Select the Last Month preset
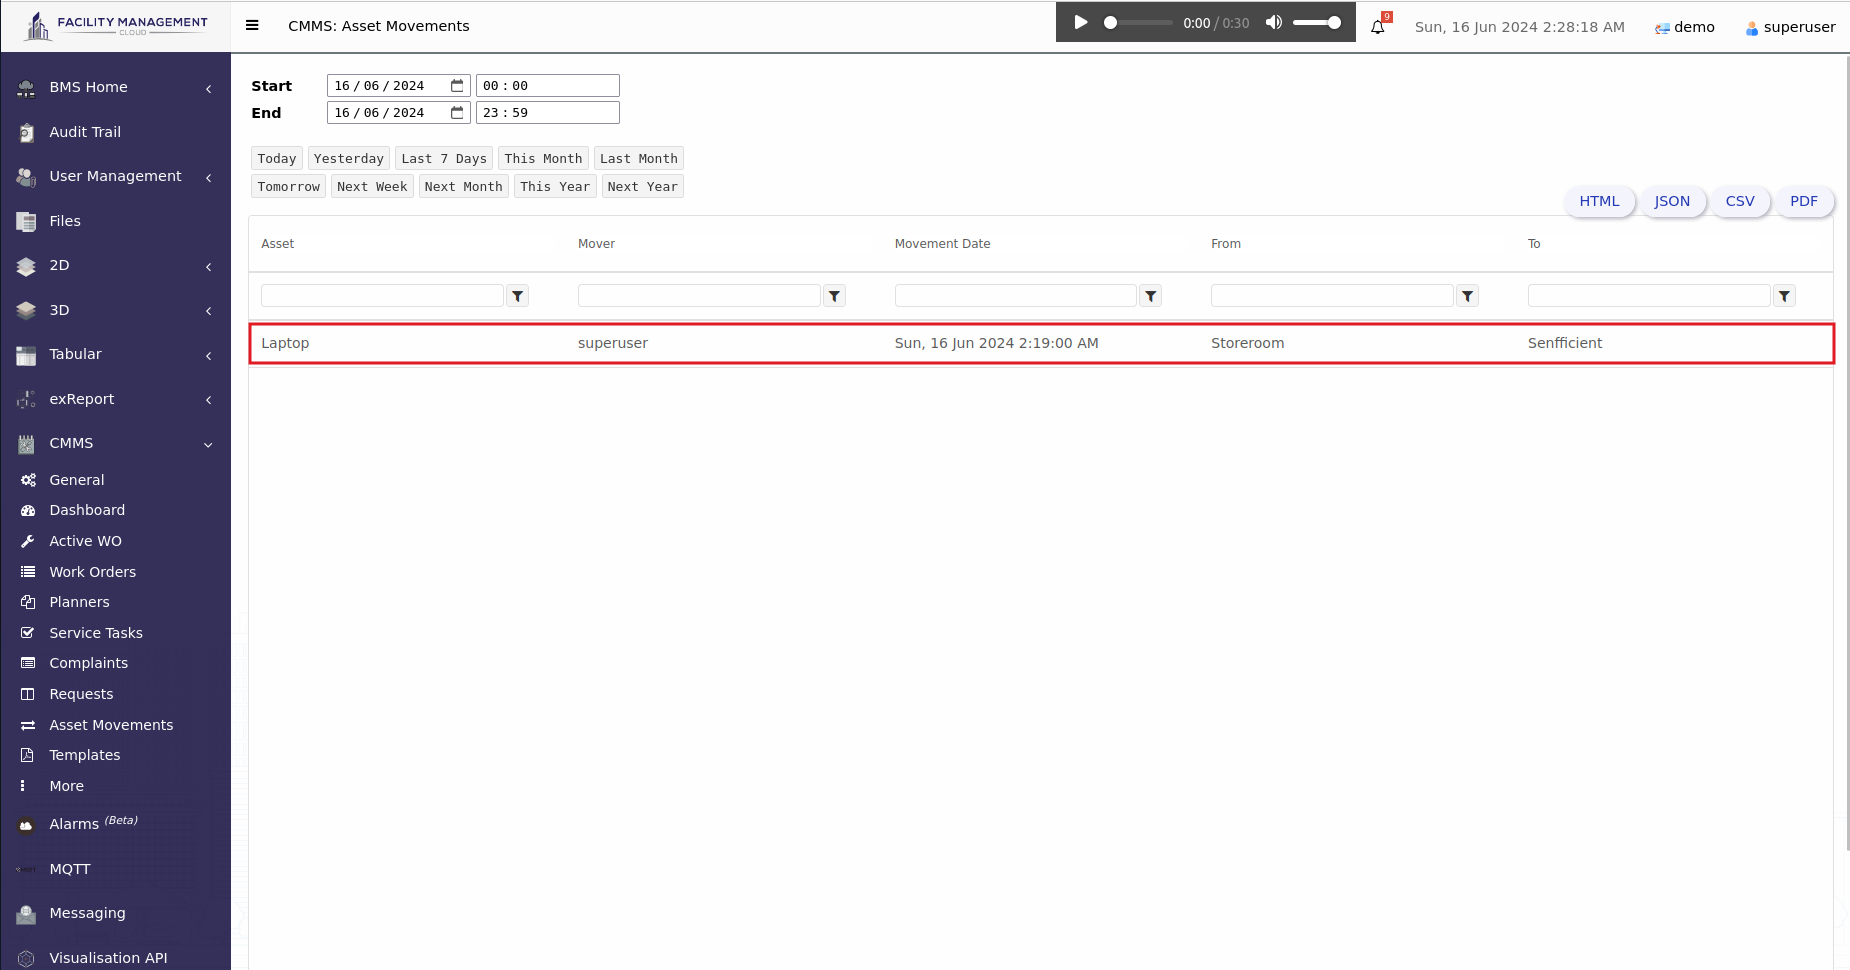The image size is (1850, 970). 639,158
